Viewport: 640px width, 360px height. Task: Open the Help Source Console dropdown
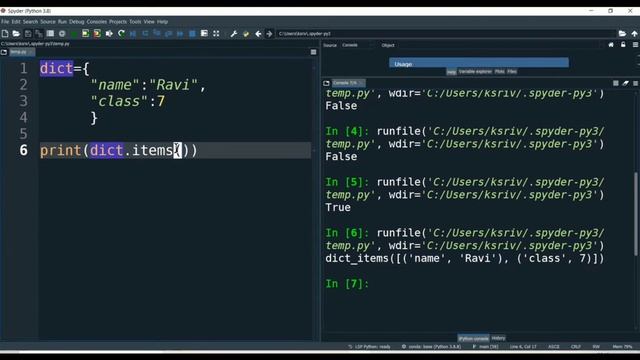click(357, 45)
